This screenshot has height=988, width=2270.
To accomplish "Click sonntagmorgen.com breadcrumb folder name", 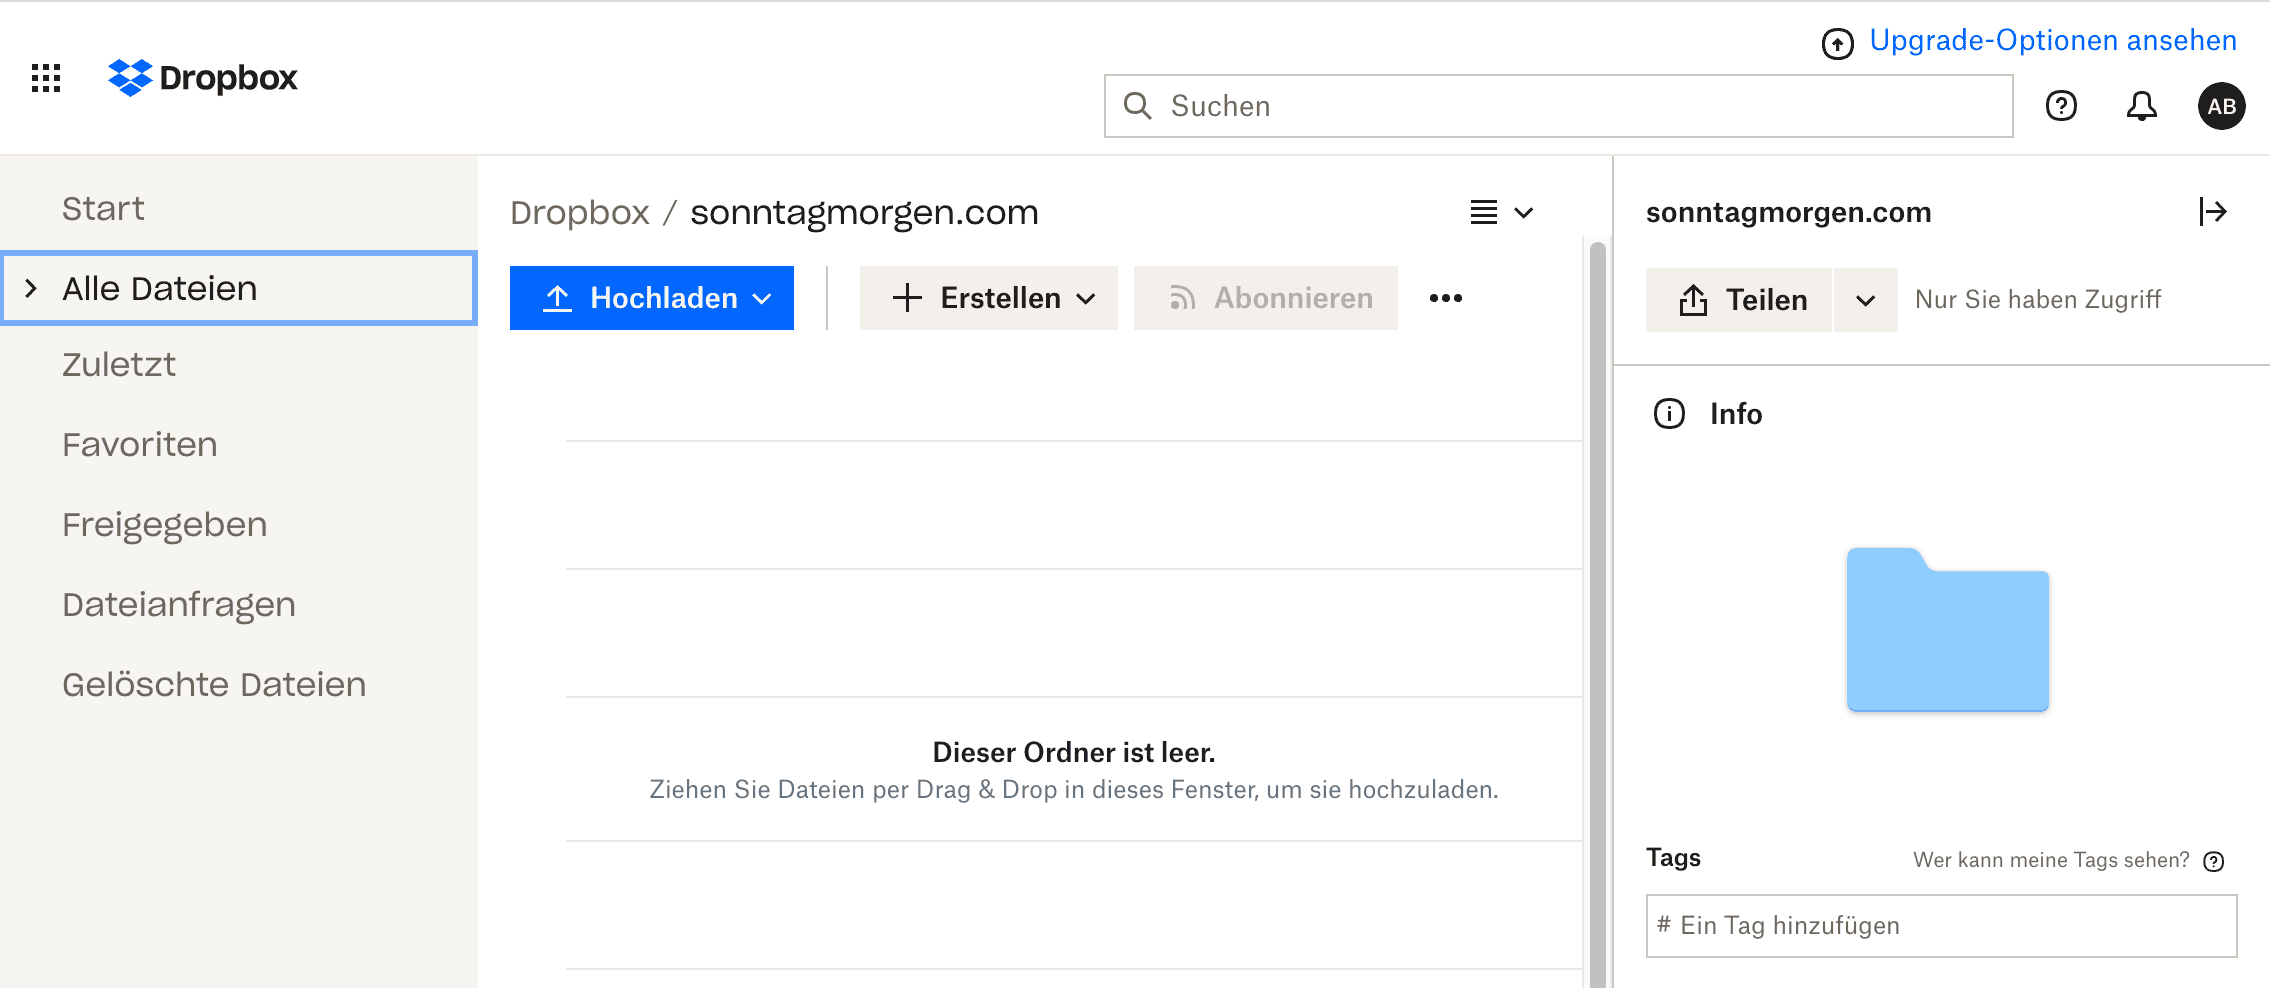I will coord(864,213).
